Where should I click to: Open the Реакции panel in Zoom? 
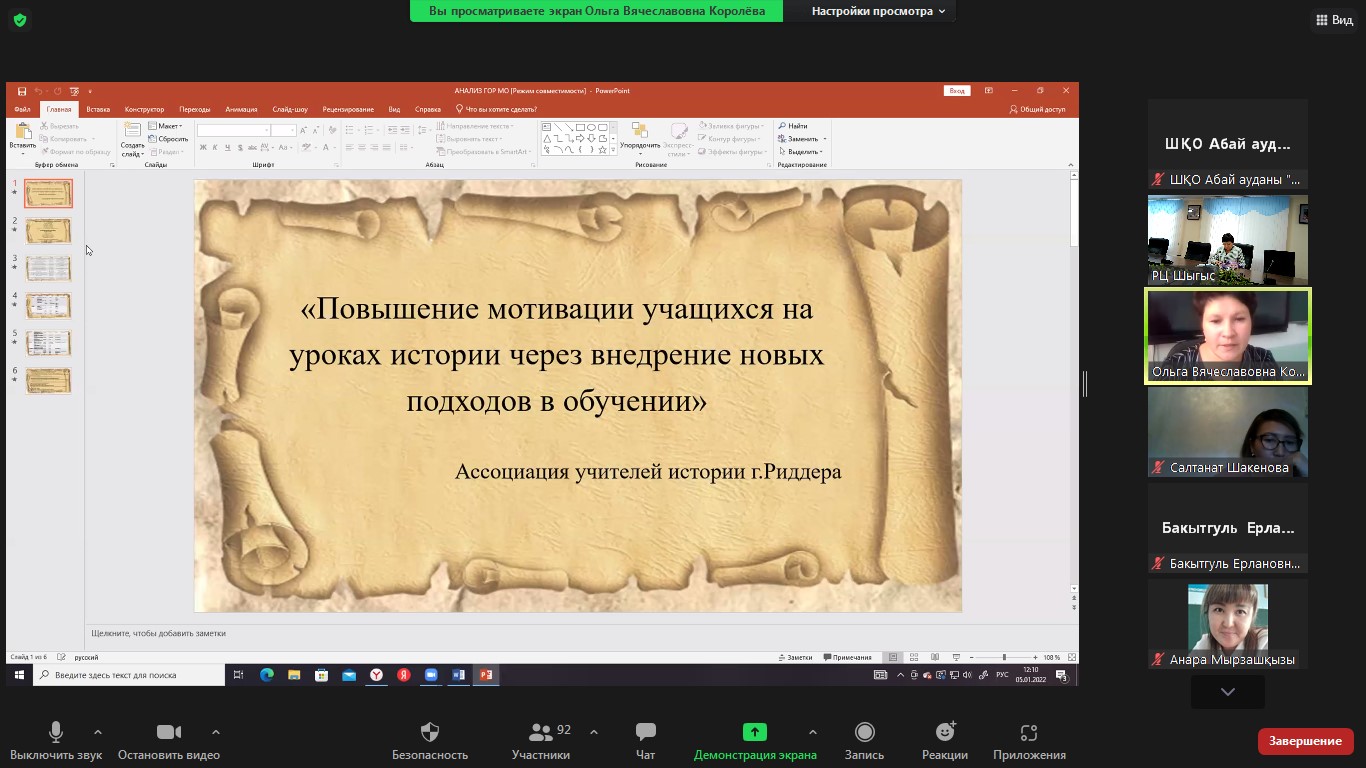click(x=944, y=740)
